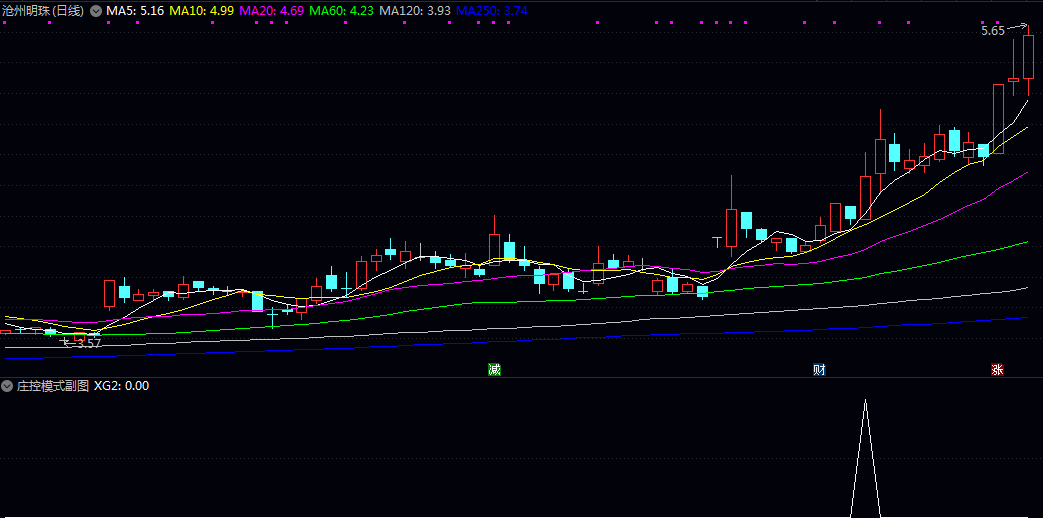Click the 3.57 low price label

pos(88,343)
